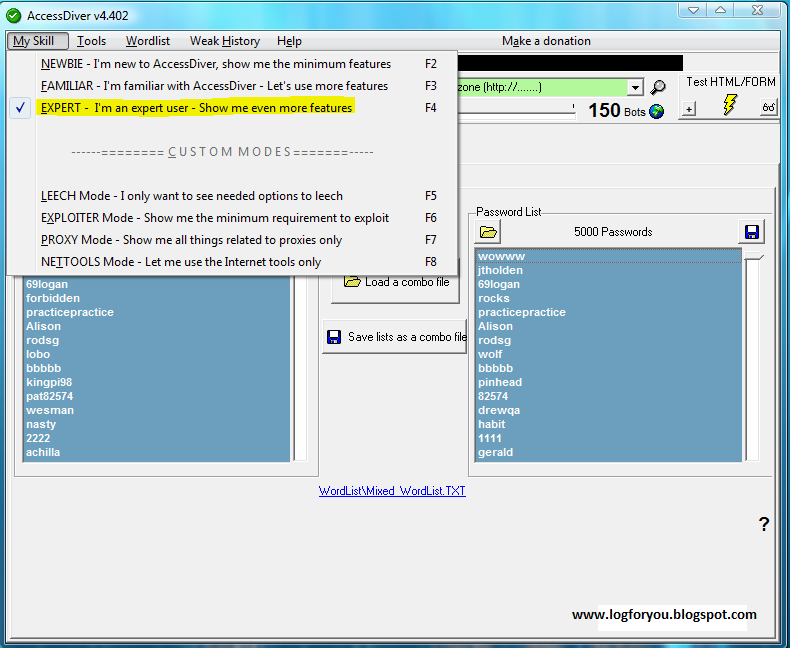Screen dimensions: 790x648
Task: Click the '5000 Passwords' count label
Action: (x=613, y=232)
